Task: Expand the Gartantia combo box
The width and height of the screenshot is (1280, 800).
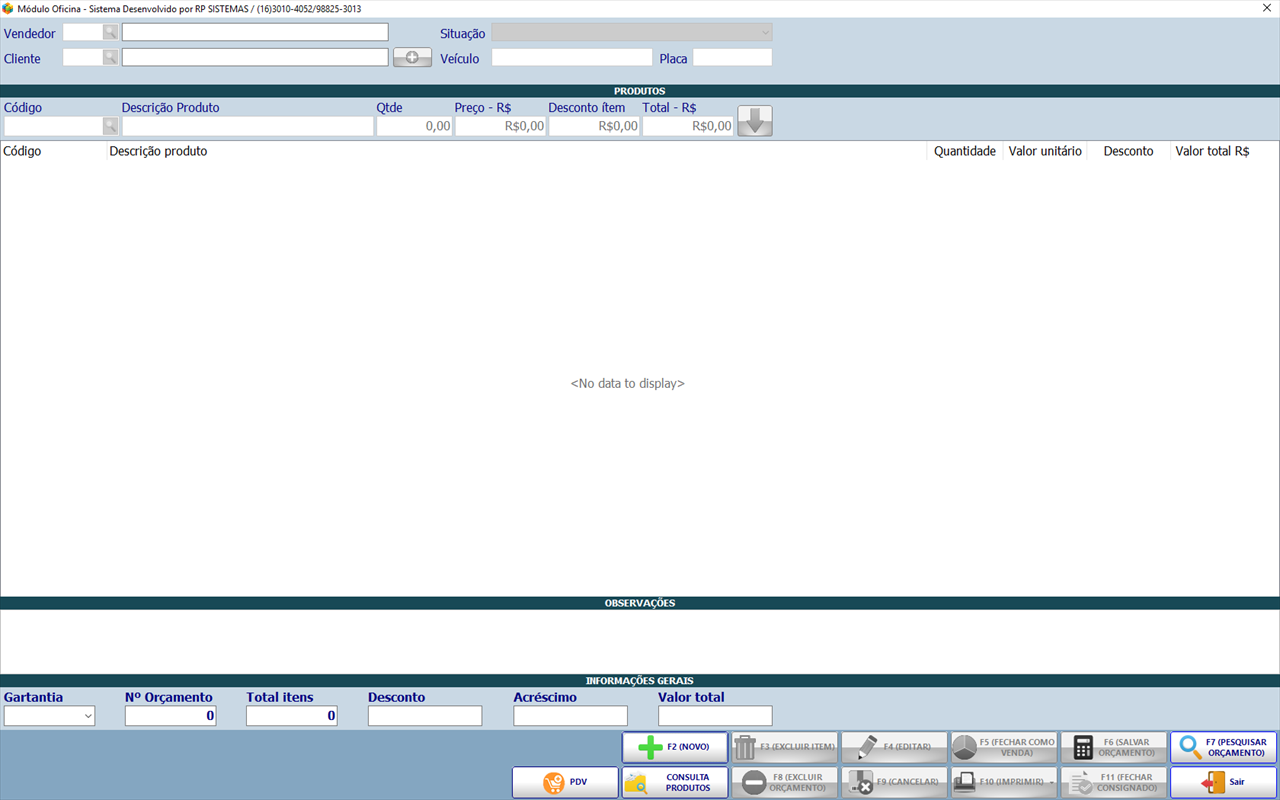Action: click(88, 716)
